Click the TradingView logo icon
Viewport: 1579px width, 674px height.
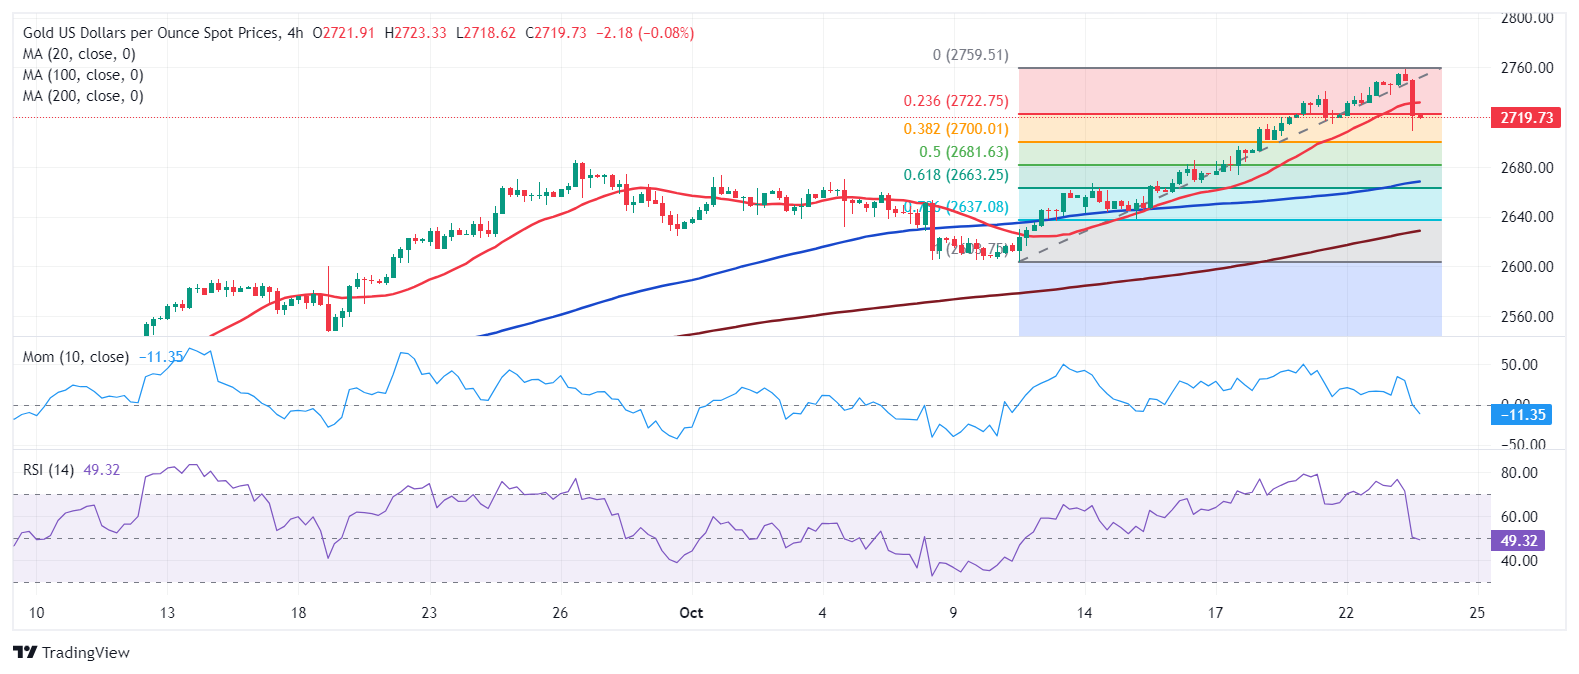tap(26, 652)
